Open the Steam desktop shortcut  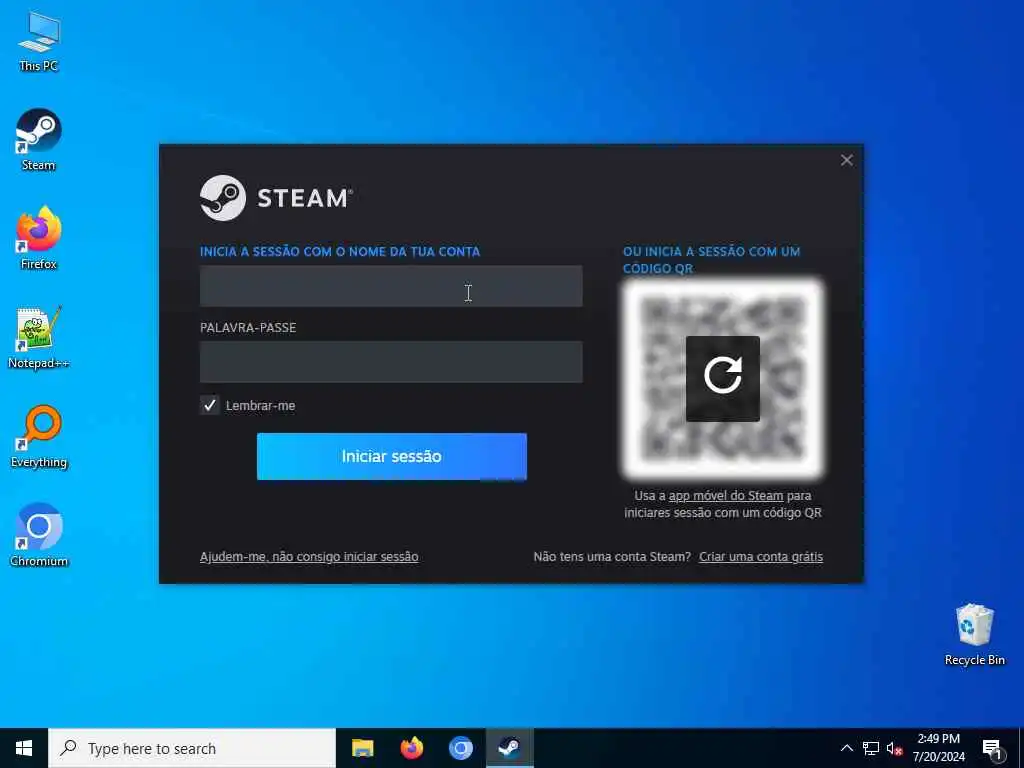click(x=39, y=140)
